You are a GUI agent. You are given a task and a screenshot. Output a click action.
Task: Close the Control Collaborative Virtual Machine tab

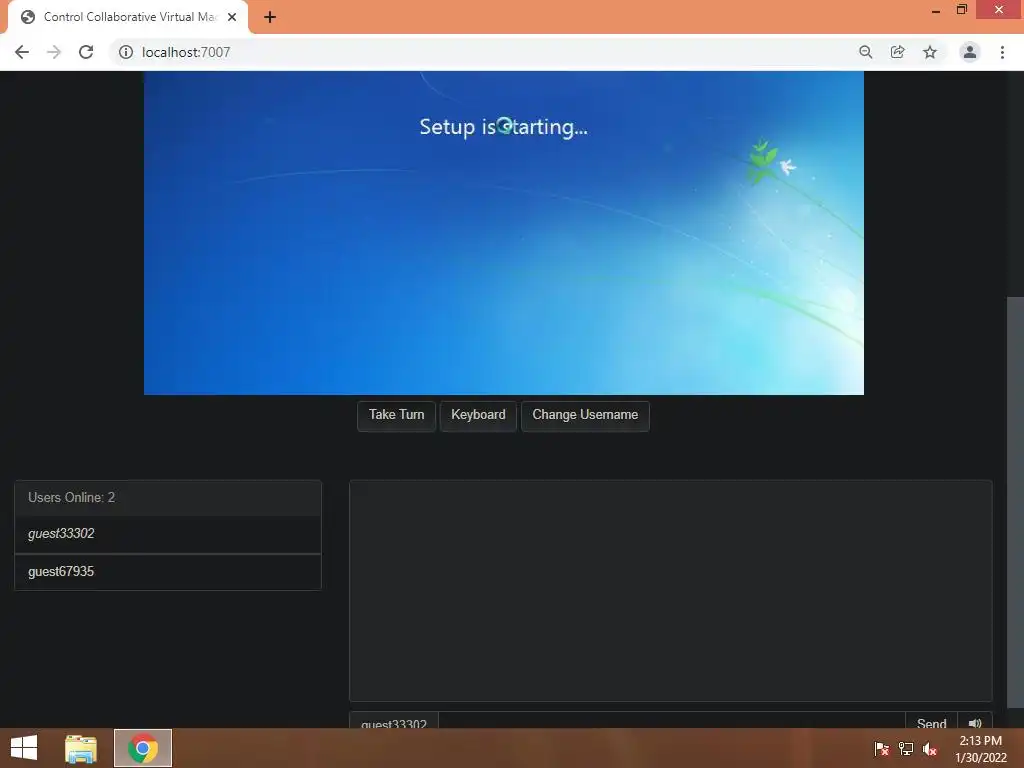tap(232, 17)
